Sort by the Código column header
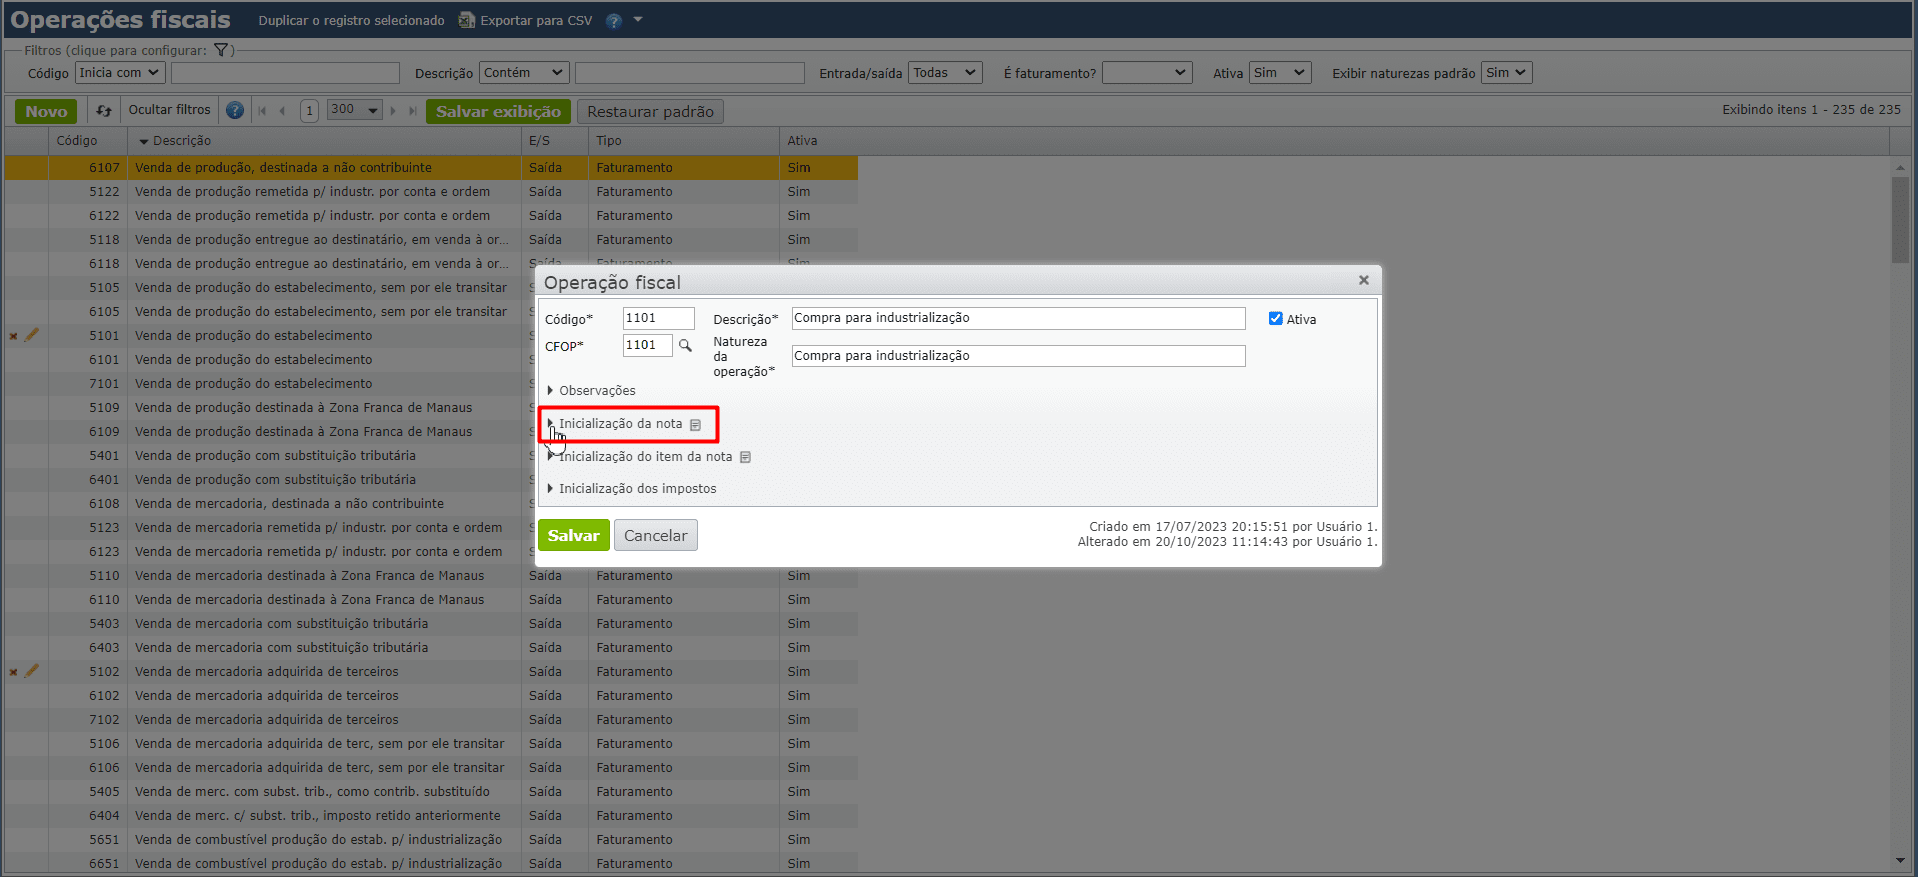The image size is (1918, 877). pos(77,141)
